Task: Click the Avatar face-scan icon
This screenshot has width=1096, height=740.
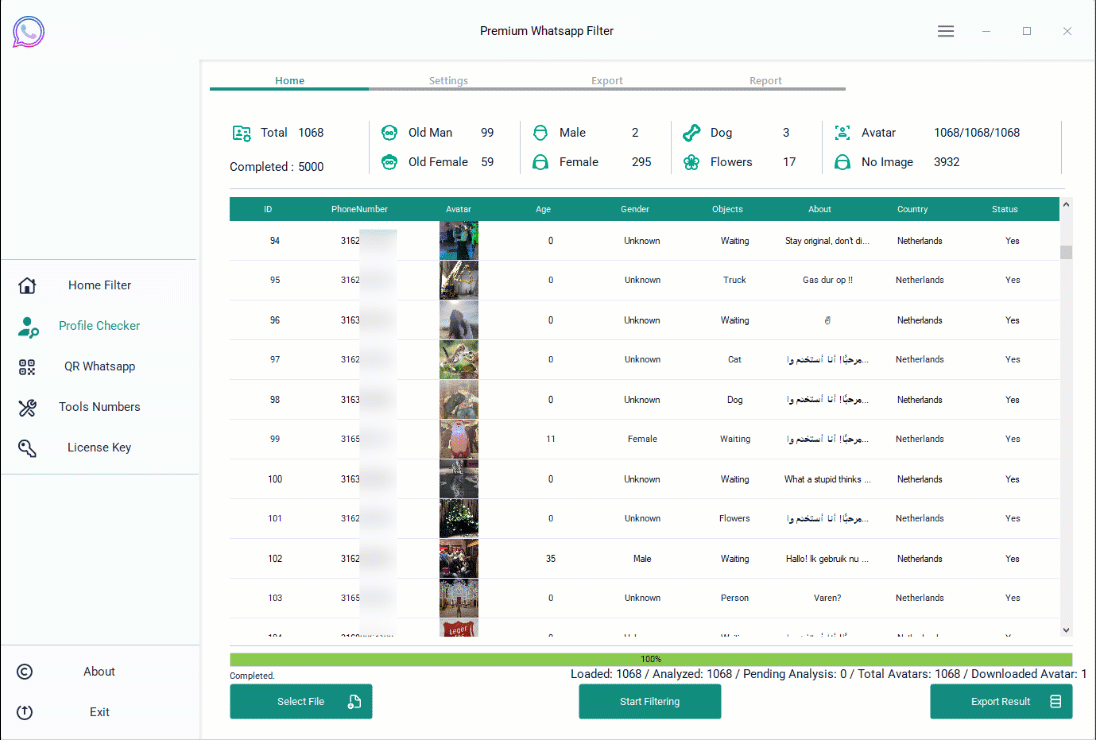Action: tap(842, 133)
